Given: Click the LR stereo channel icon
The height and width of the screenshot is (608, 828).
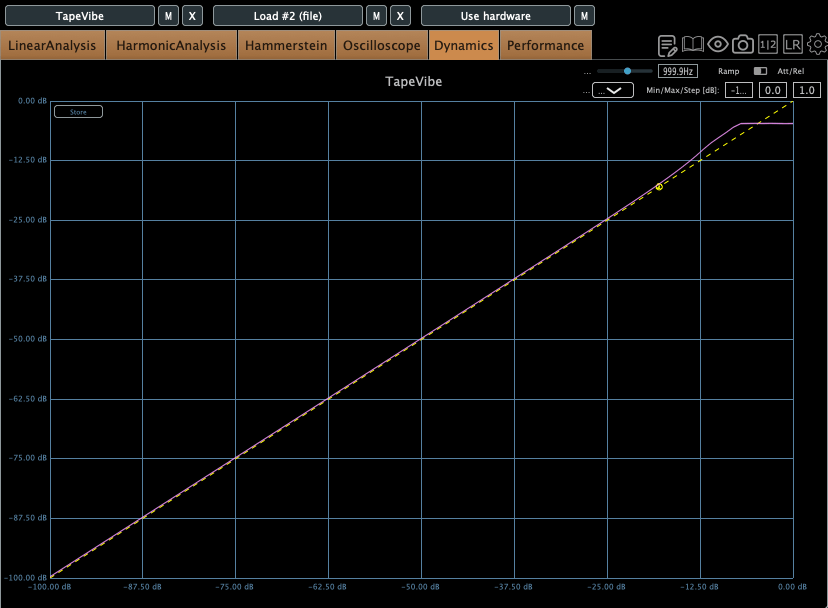Looking at the screenshot, I should (x=792, y=45).
